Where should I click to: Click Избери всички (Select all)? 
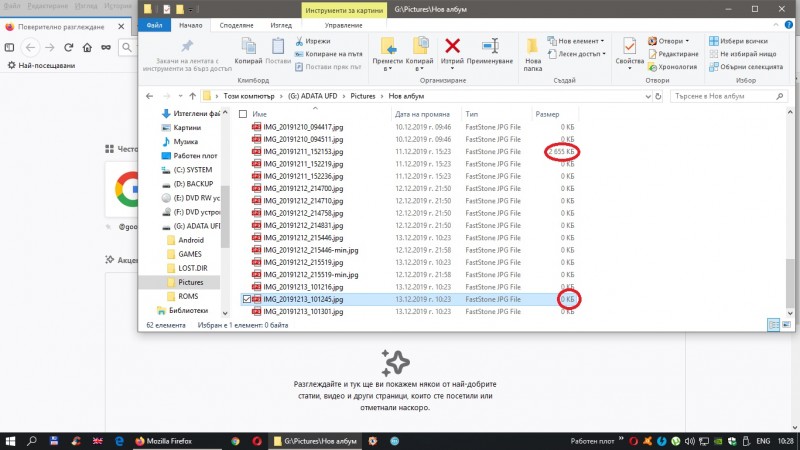(738, 41)
